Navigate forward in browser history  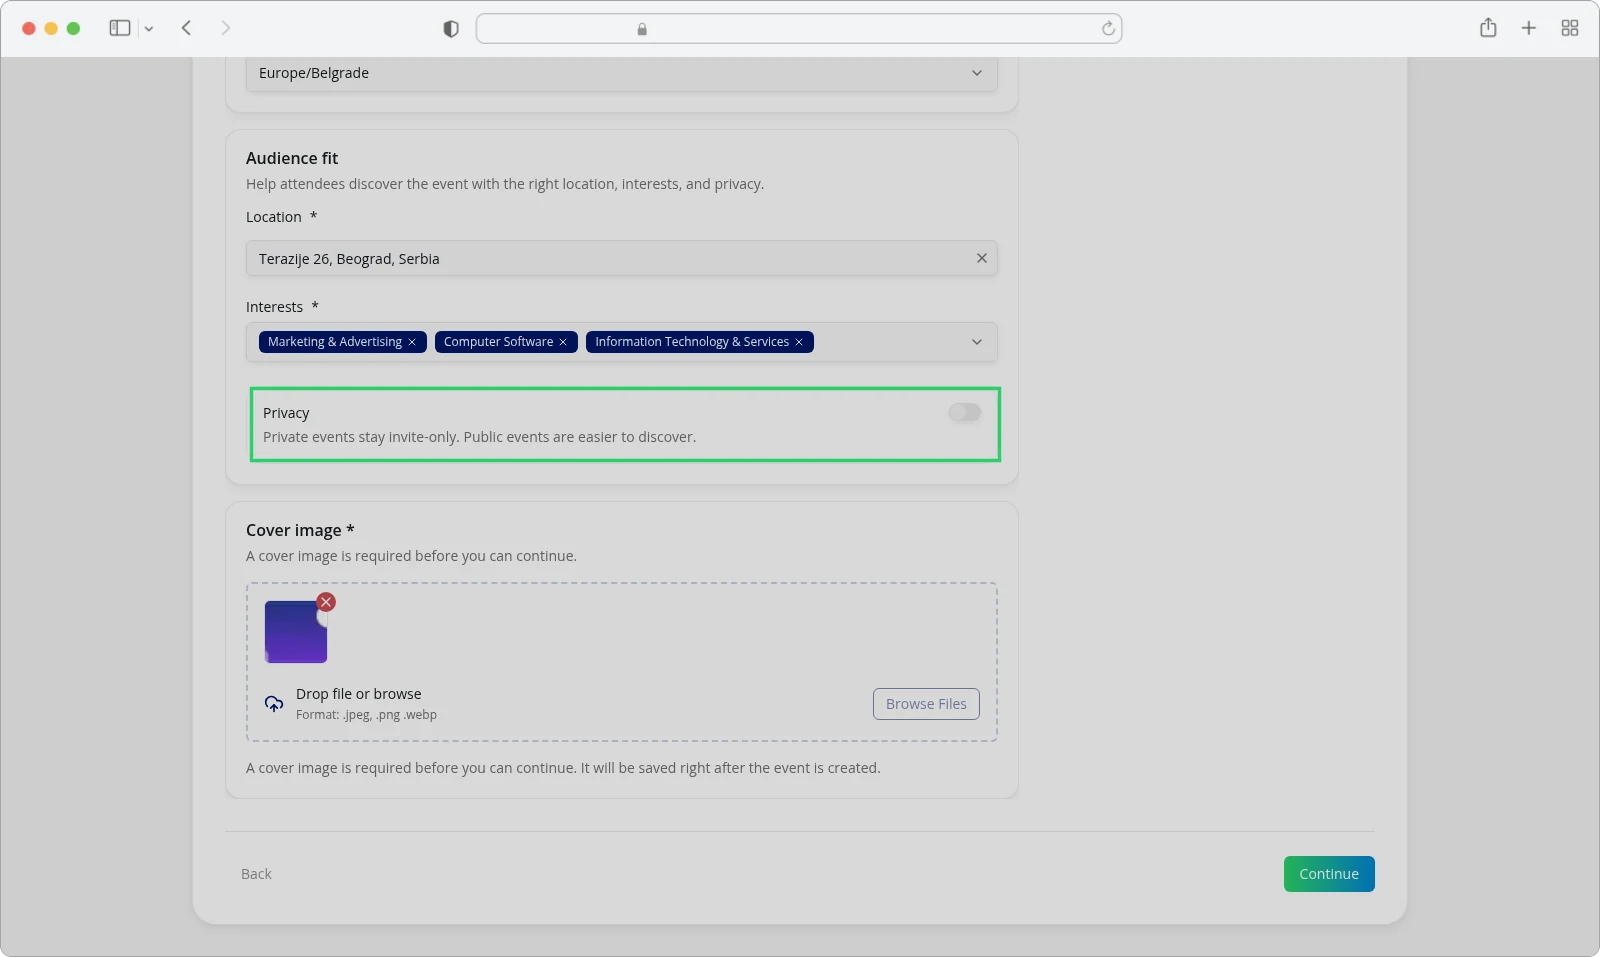[x=226, y=28]
